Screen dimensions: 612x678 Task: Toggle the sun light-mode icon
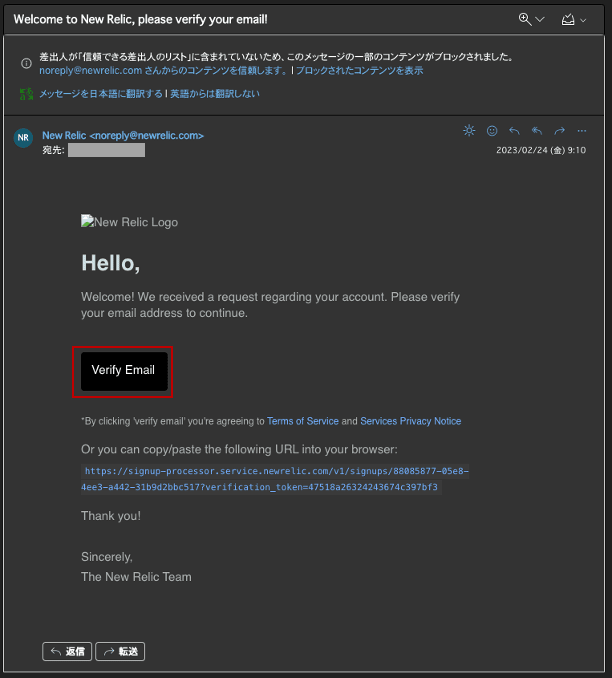pyautogui.click(x=469, y=130)
